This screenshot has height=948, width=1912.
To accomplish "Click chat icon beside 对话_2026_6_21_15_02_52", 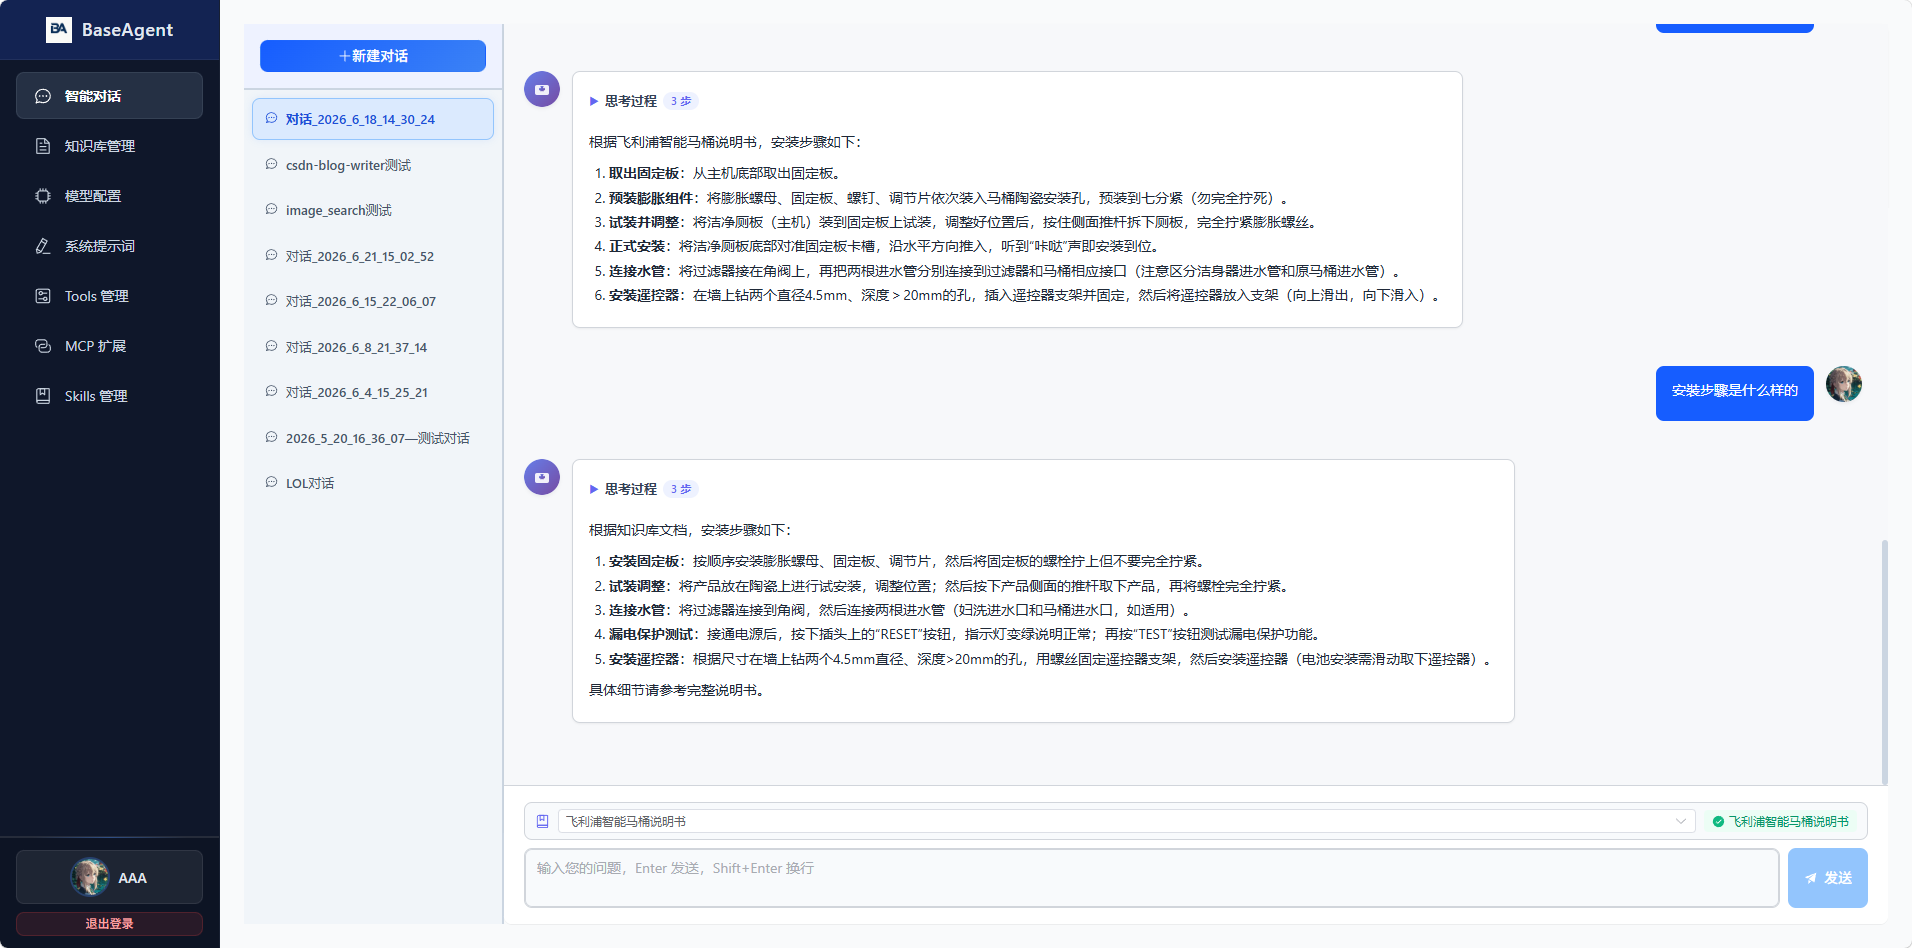I will pos(271,255).
